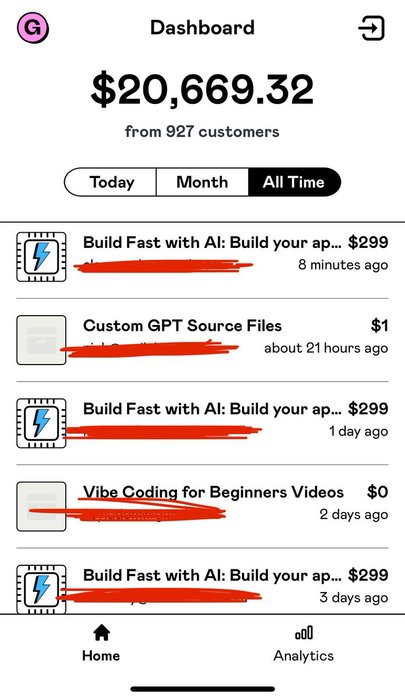The width and height of the screenshot is (405, 700).
Task: Open Vibe Coding for Beginners Videos sale
Action: pos(202,506)
